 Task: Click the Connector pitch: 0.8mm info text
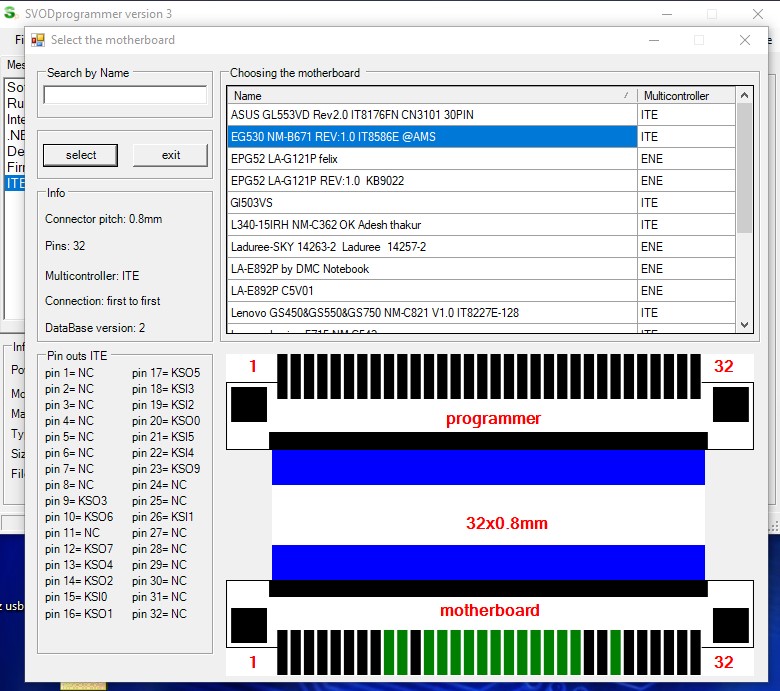[x=103, y=219]
